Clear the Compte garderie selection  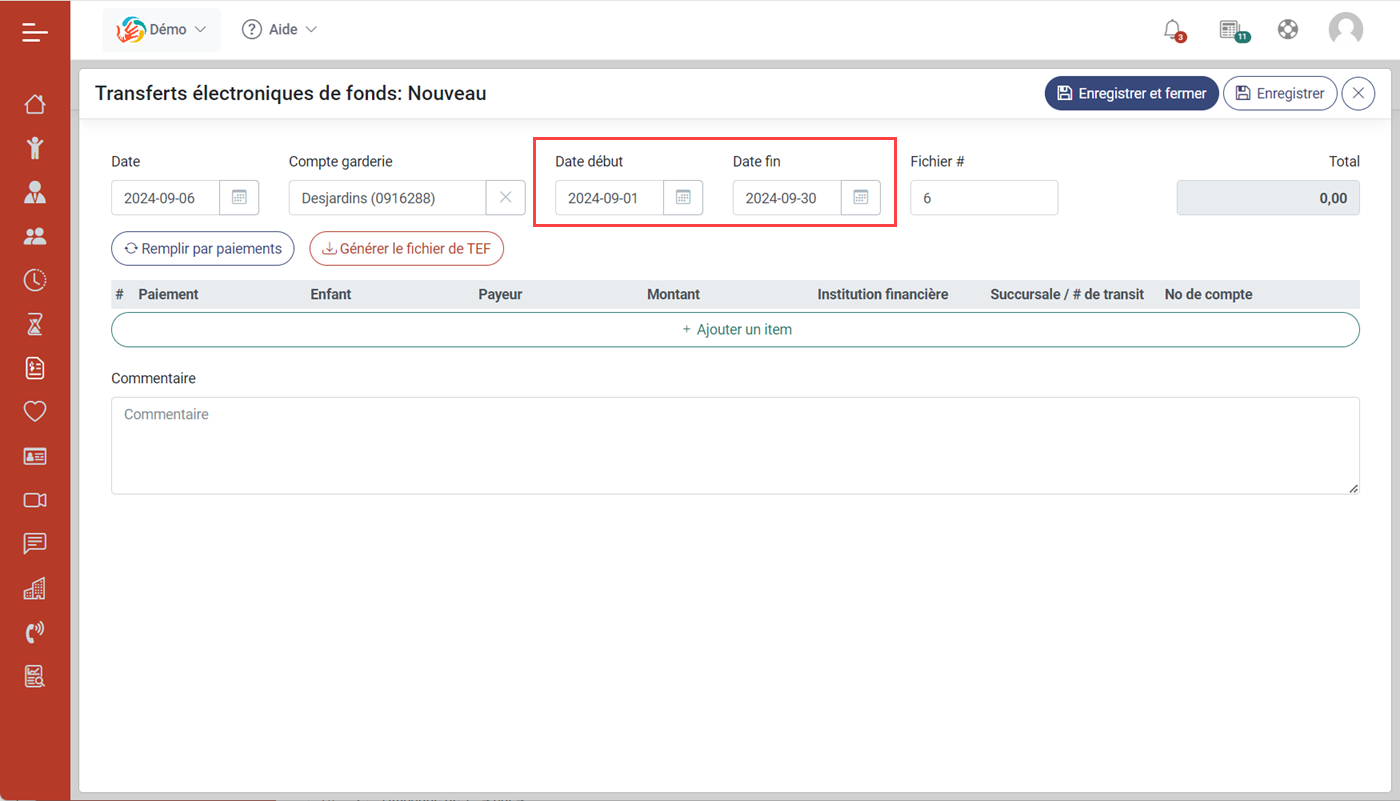pos(505,198)
